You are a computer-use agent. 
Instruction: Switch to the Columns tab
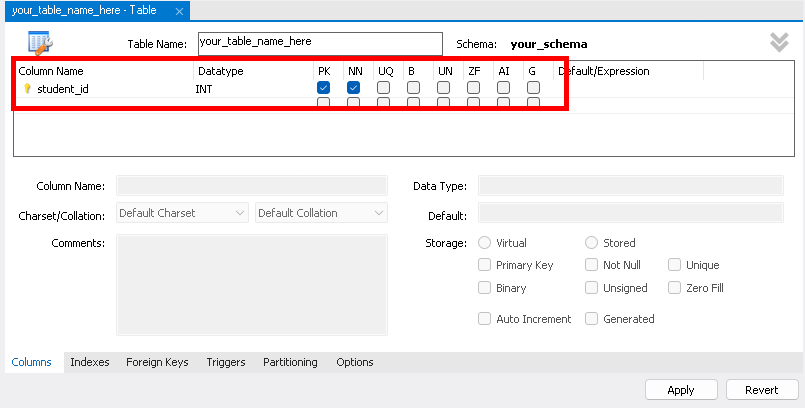coord(31,362)
